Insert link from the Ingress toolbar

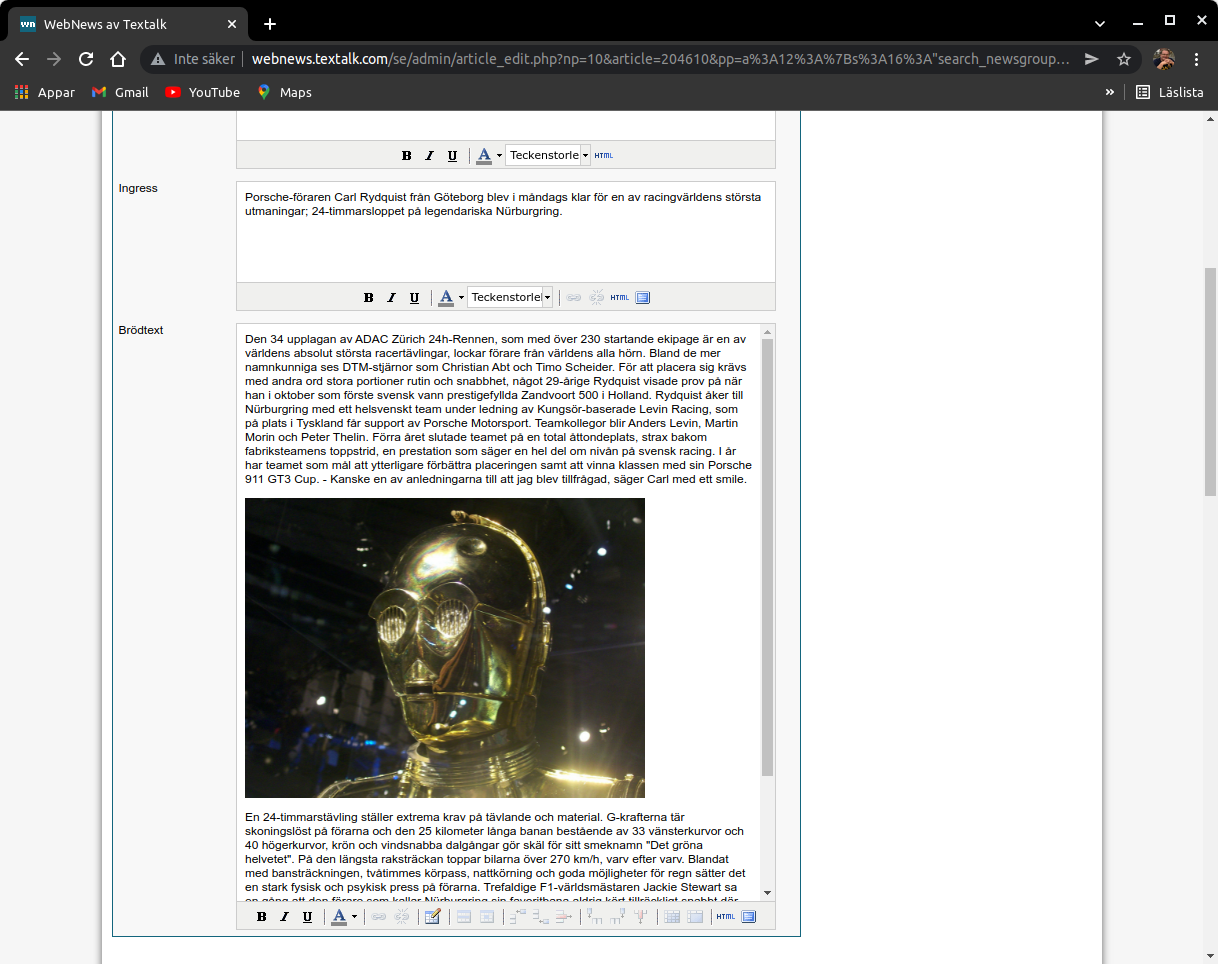pos(574,297)
